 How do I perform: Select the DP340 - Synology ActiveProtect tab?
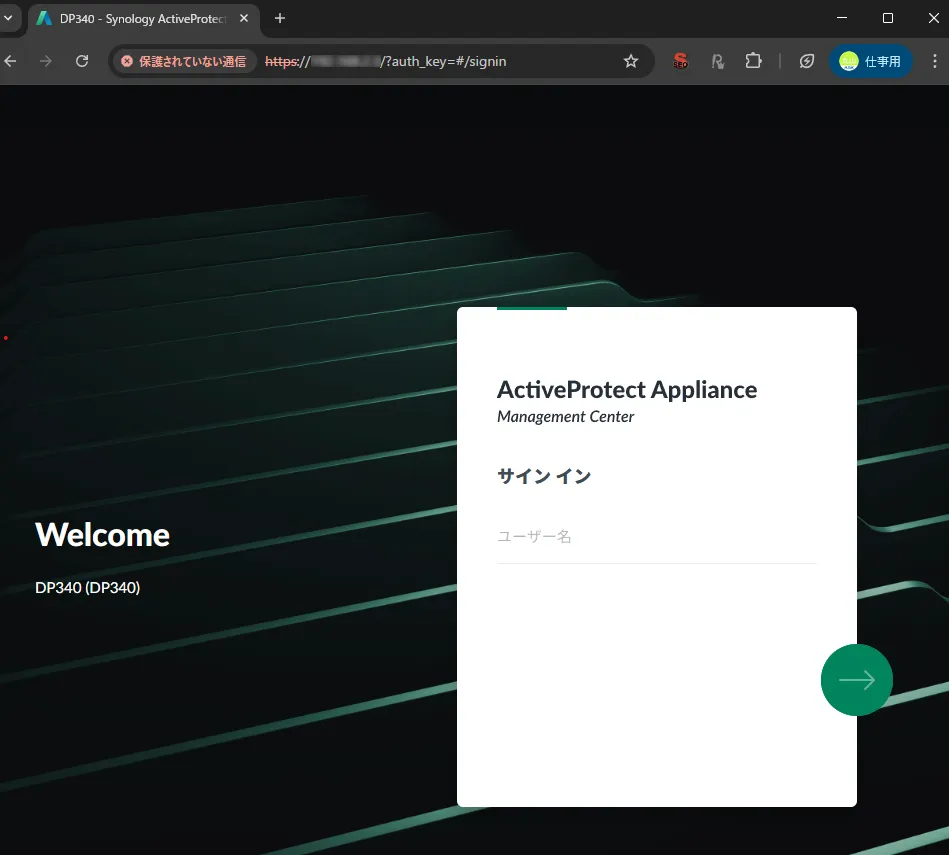tap(143, 19)
